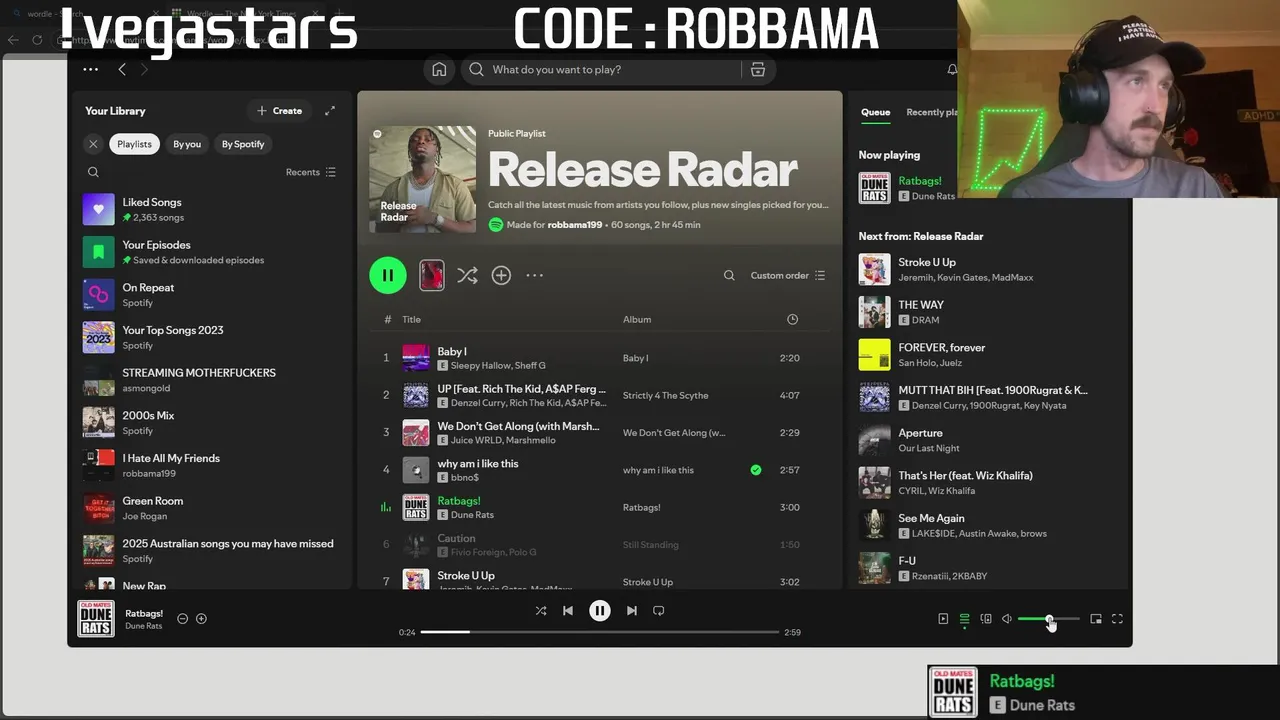This screenshot has width=1280, height=720.
Task: Open 2025 Australian songs you may have missed
Action: pos(210,550)
